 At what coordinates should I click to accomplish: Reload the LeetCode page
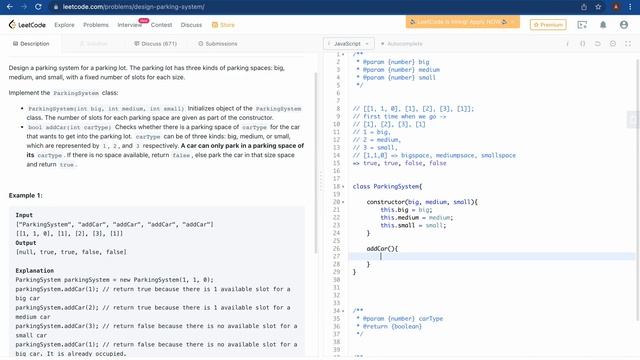[38, 7]
